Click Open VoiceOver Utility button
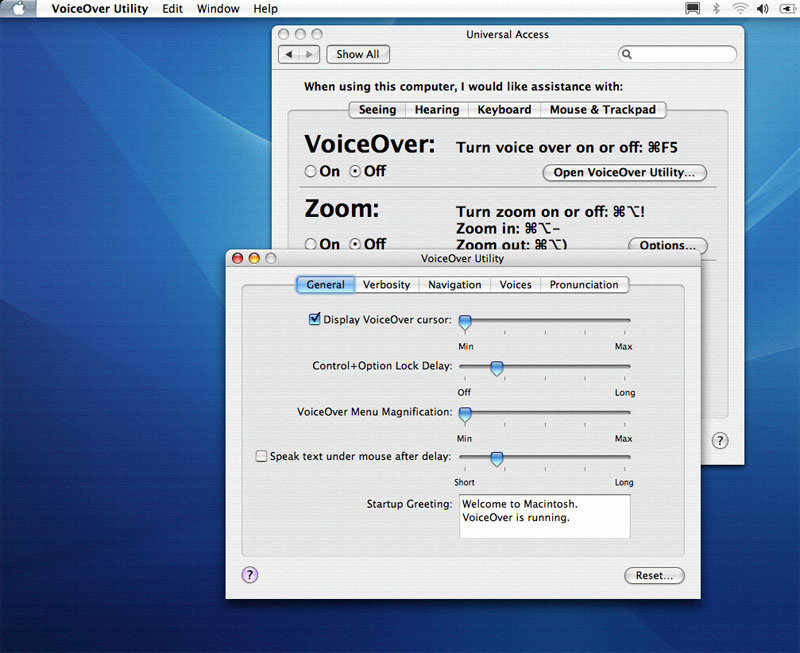Image resolution: width=800 pixels, height=653 pixels. click(x=624, y=172)
